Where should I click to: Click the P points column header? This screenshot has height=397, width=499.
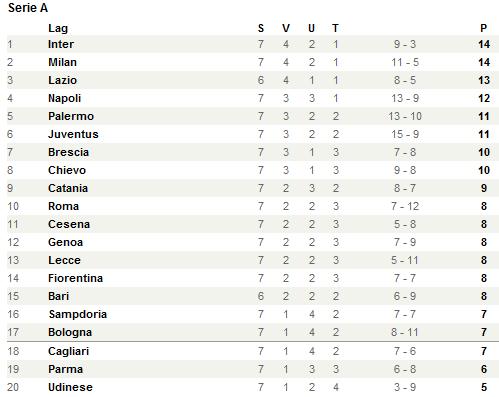click(x=484, y=28)
